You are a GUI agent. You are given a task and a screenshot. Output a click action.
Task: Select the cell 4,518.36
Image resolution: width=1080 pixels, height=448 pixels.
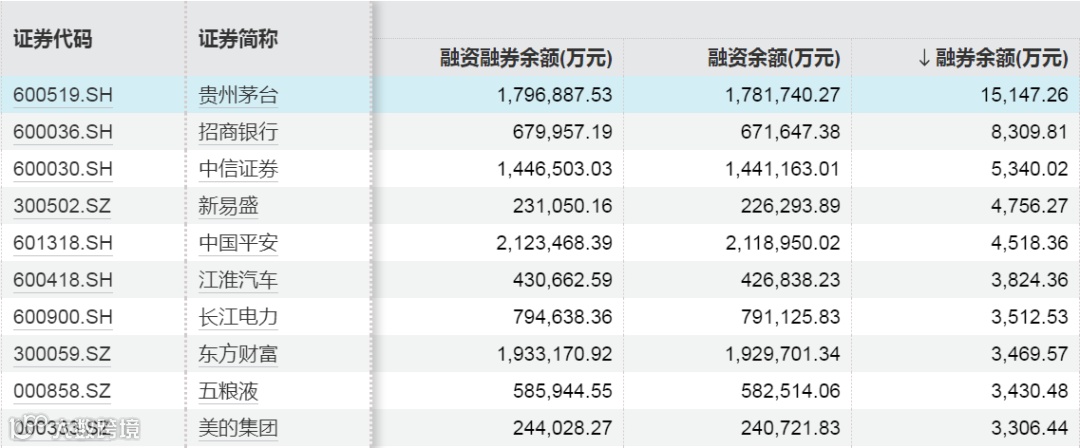[1030, 243]
